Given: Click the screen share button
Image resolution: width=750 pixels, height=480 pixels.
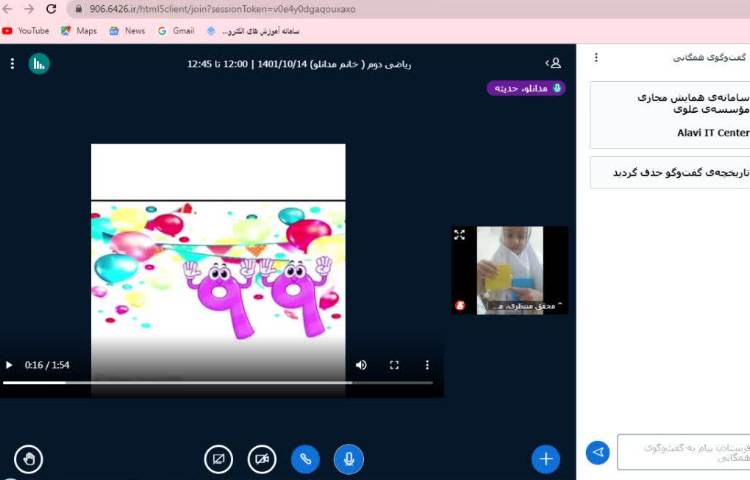Looking at the screenshot, I should click(218, 459).
